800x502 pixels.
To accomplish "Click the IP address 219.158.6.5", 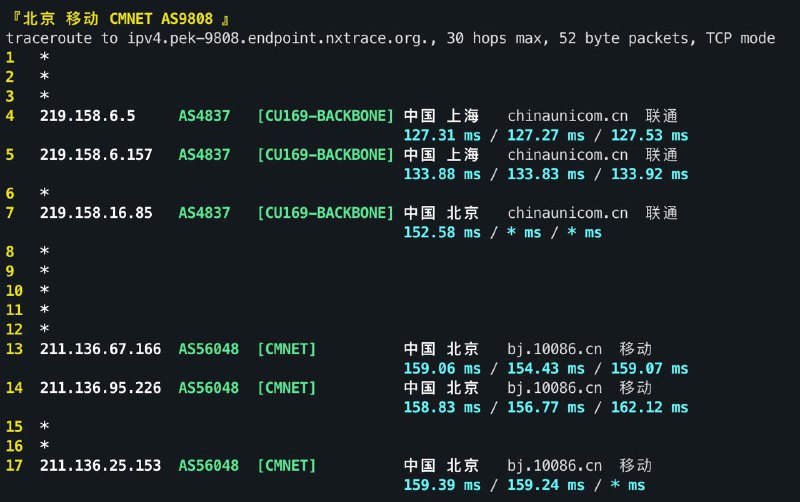I will [88, 116].
